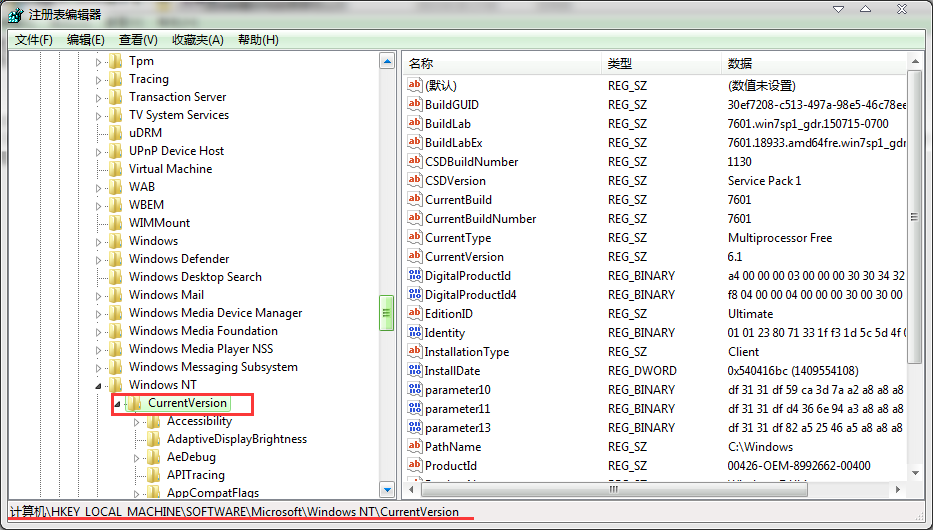Viewport: 933px width, 530px height.
Task: Select the Virtual Machine key
Action: 170,169
